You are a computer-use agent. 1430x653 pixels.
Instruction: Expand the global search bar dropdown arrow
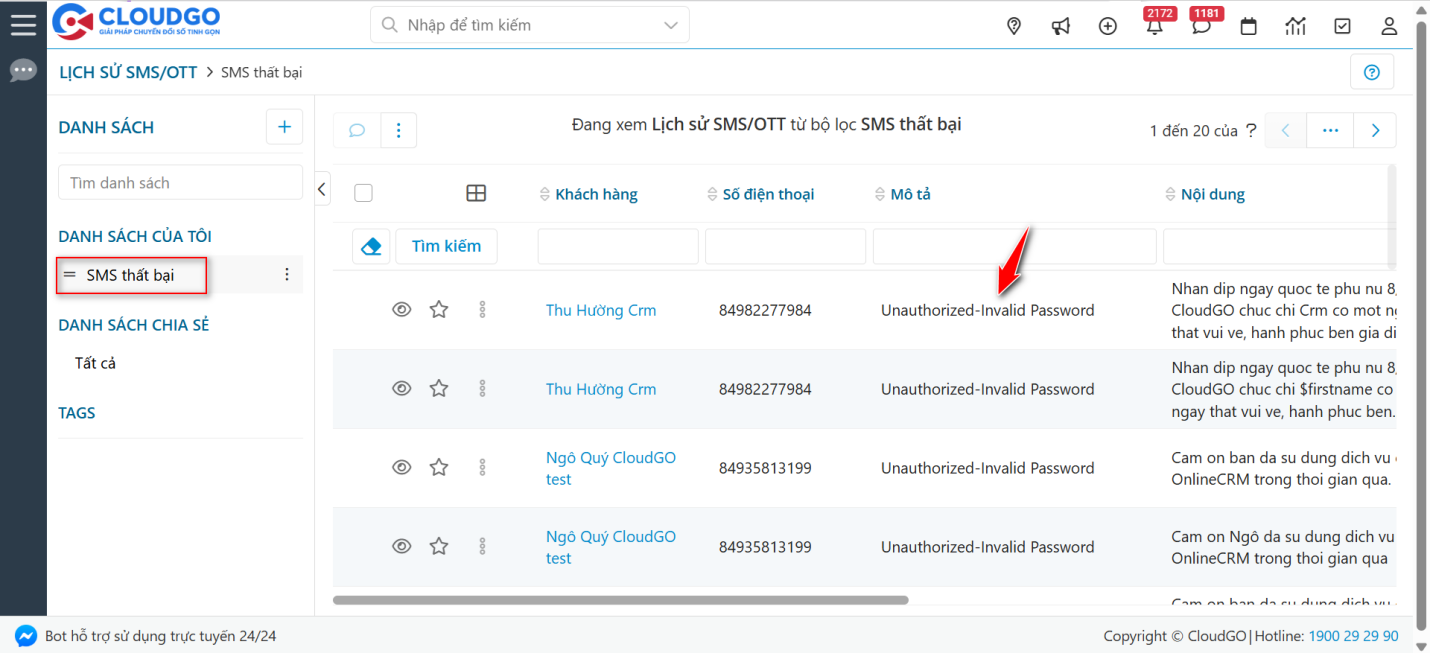[670, 24]
